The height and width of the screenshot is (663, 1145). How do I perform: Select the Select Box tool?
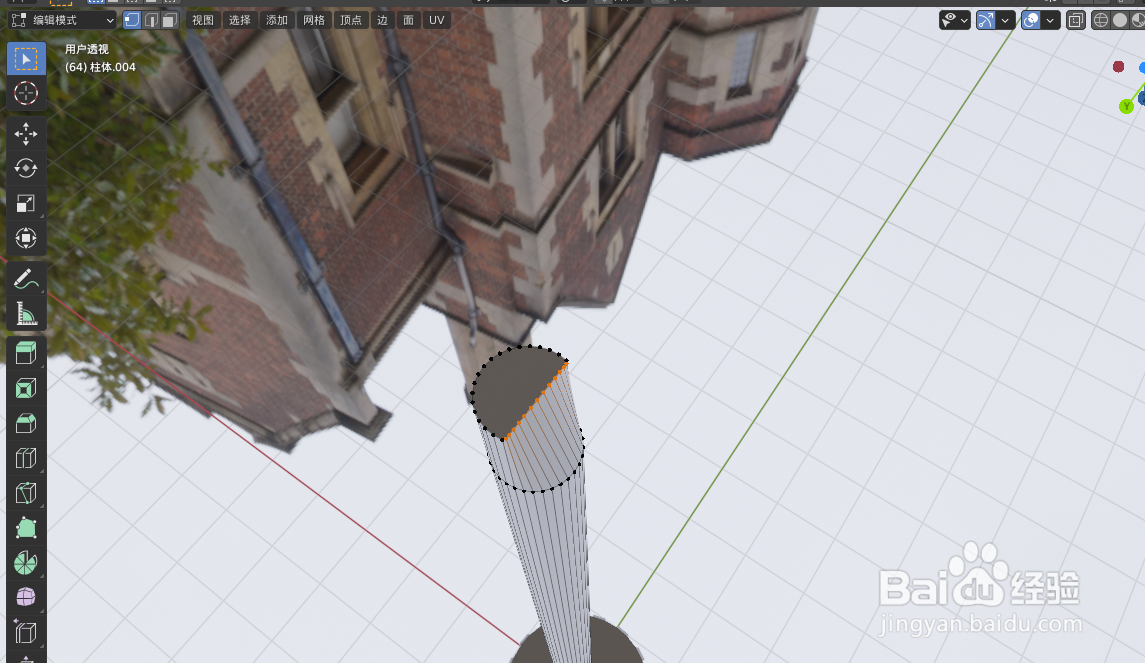[x=26, y=58]
